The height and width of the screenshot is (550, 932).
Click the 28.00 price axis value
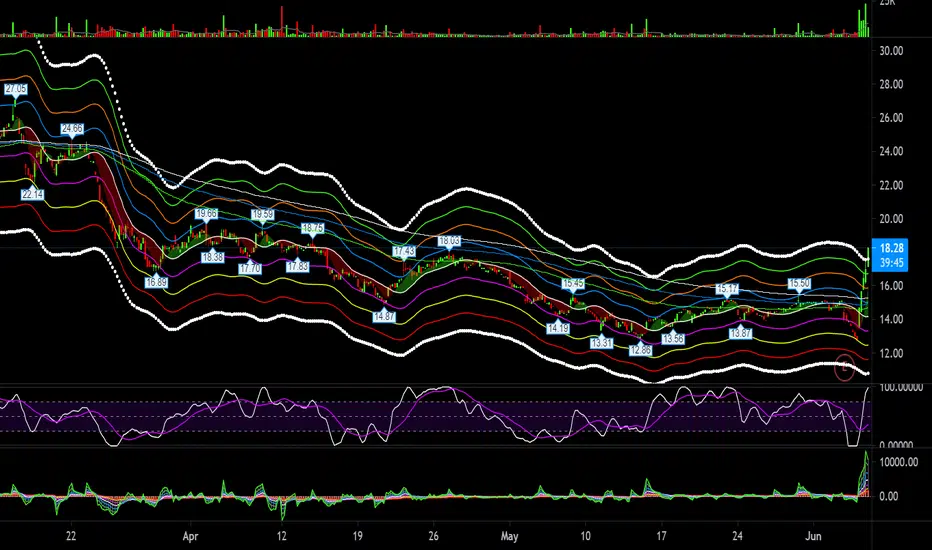click(891, 84)
